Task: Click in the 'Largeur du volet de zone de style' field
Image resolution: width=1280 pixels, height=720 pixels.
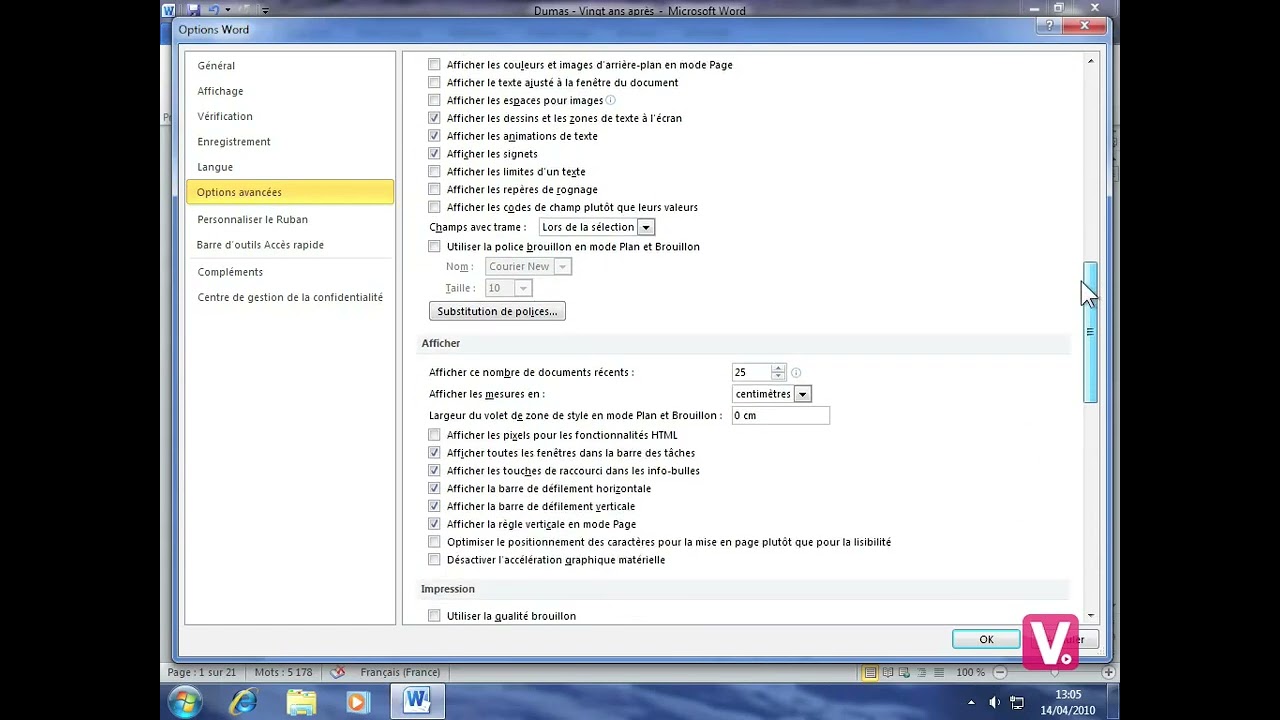Action: pos(780,415)
